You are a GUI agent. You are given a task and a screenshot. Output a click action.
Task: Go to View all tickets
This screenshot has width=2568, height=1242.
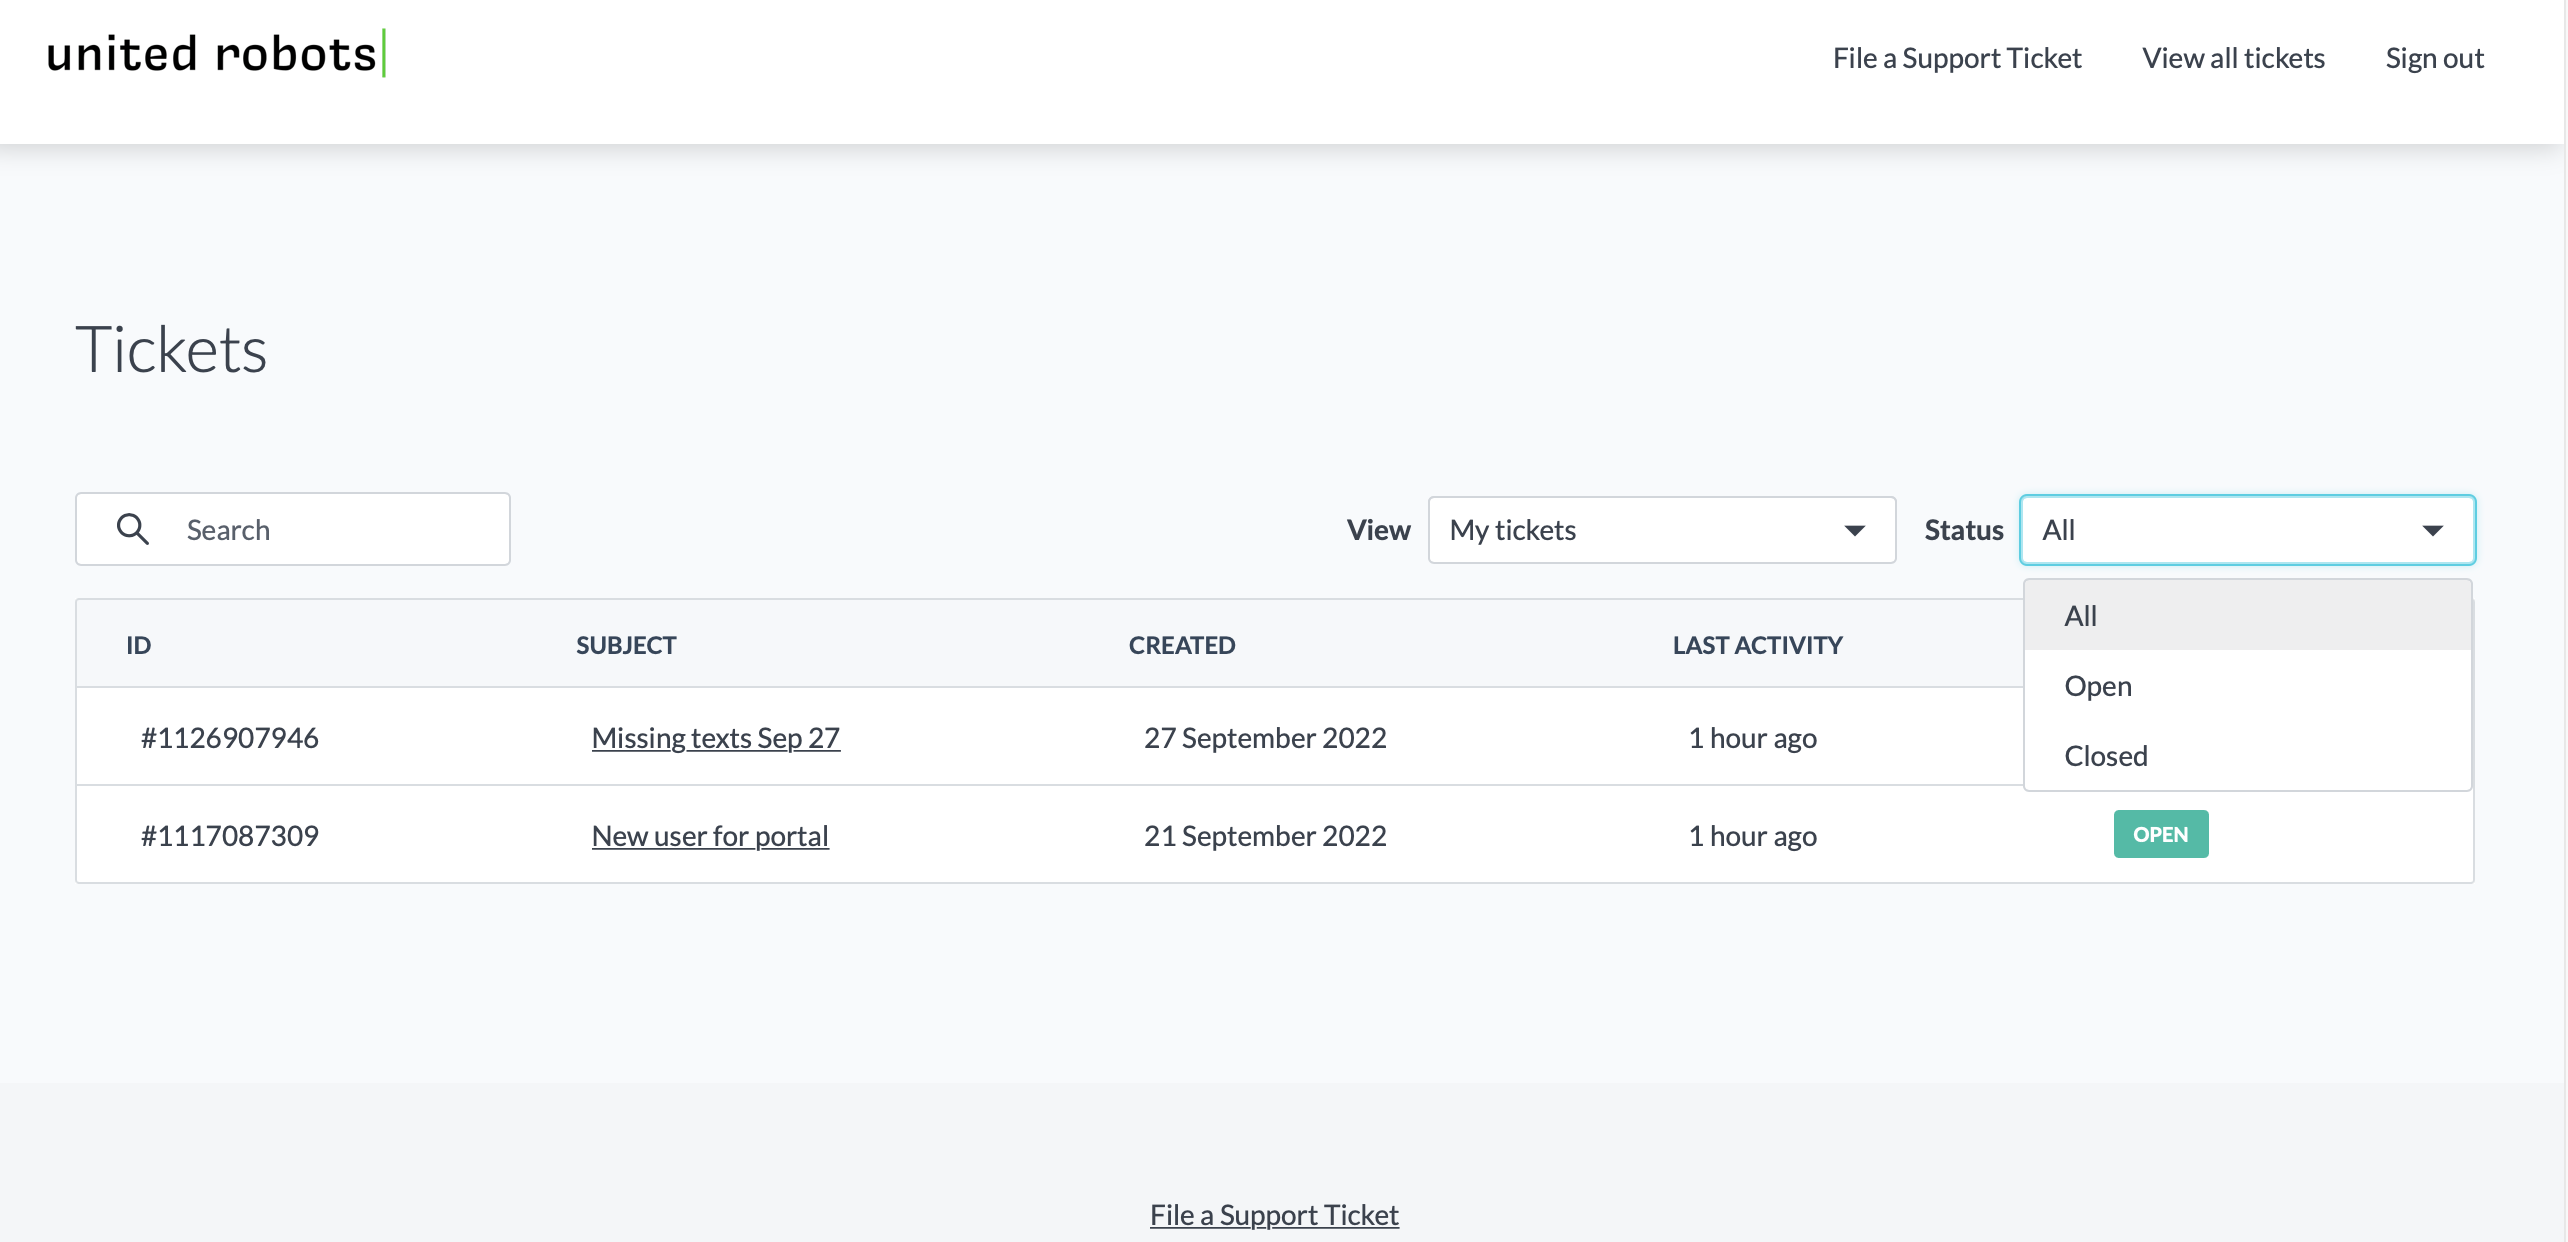click(x=2233, y=58)
